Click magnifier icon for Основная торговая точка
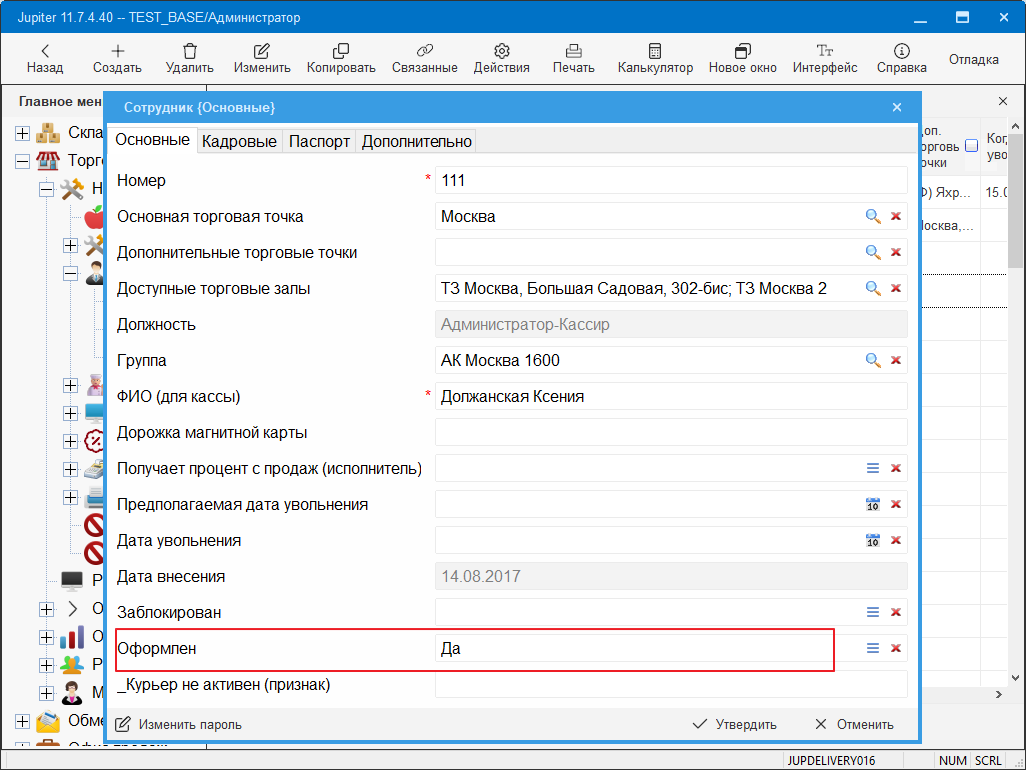 (873, 217)
